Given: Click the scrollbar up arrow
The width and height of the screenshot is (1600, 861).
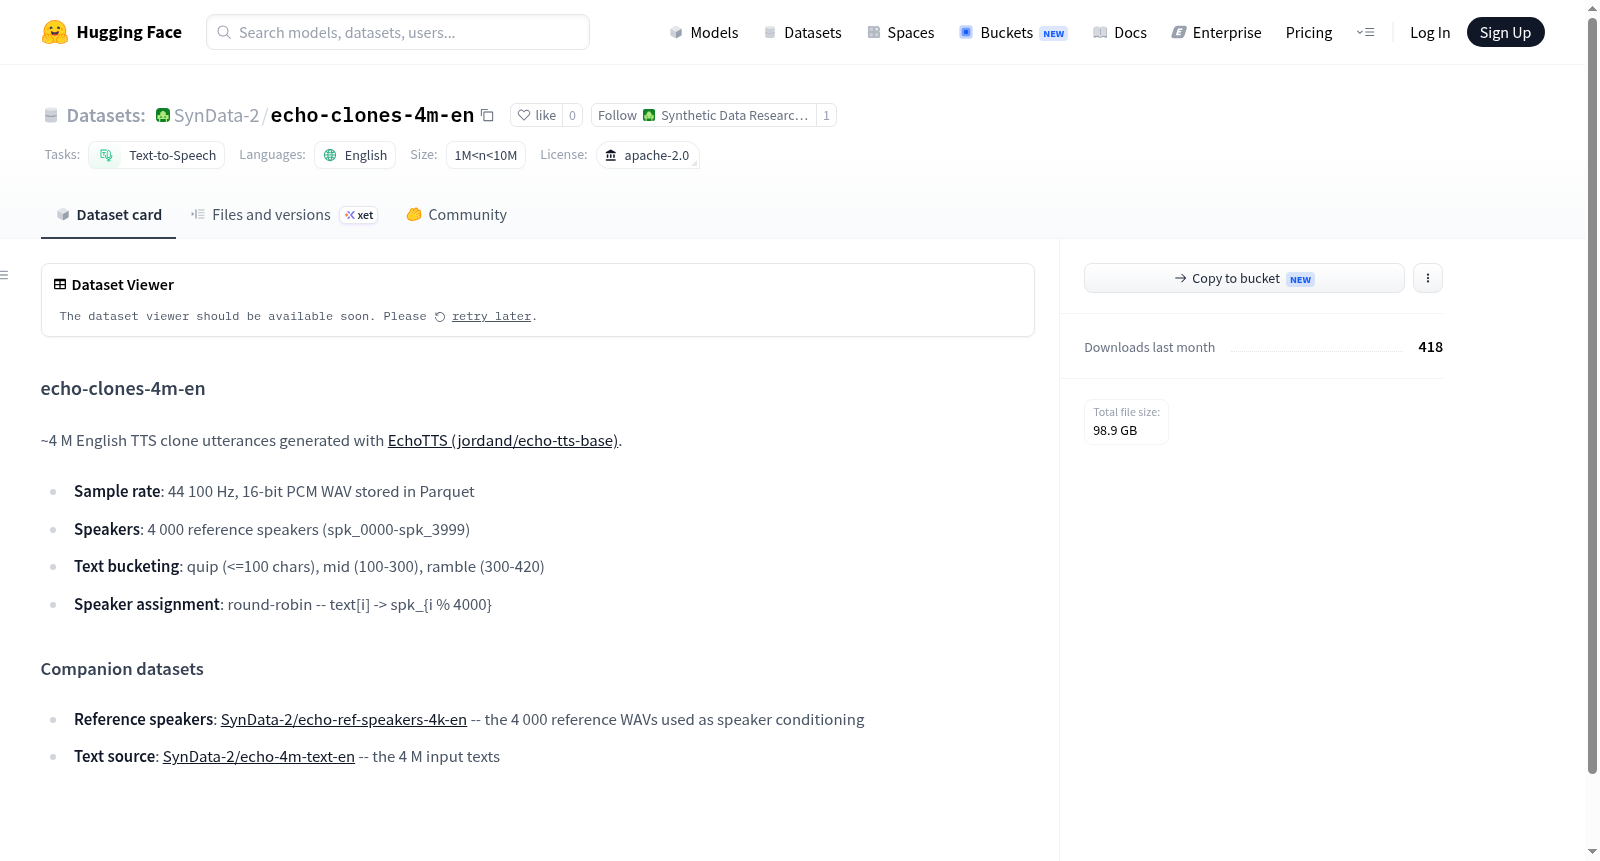Looking at the screenshot, I should click(x=1592, y=8).
